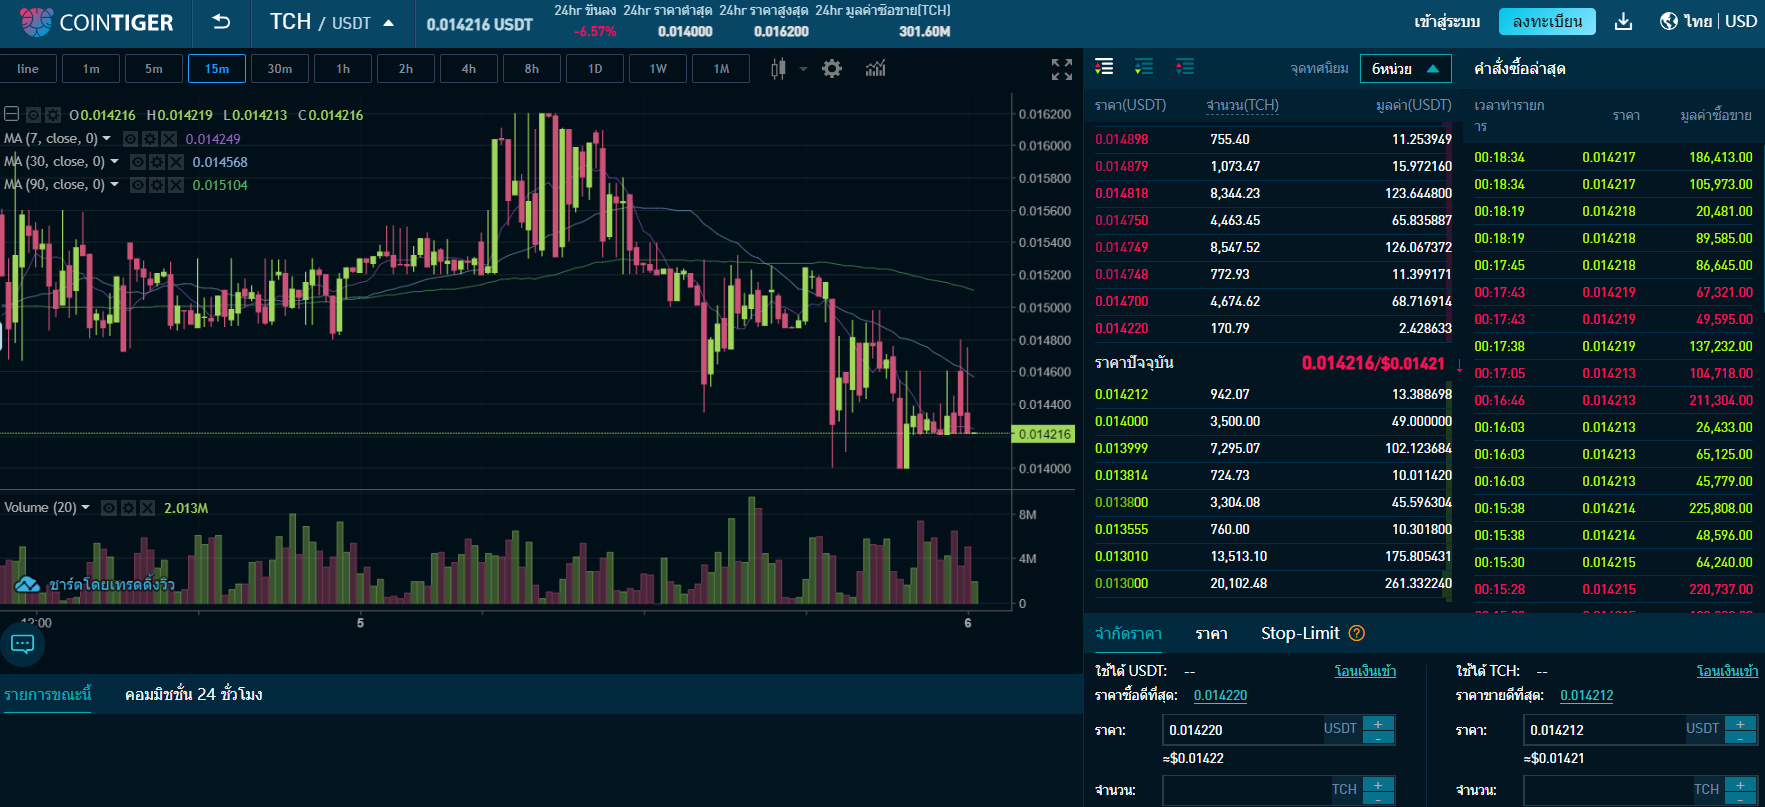Remove the MA 30 indicator
Screen dimensions: 1765x807
(x=176, y=162)
